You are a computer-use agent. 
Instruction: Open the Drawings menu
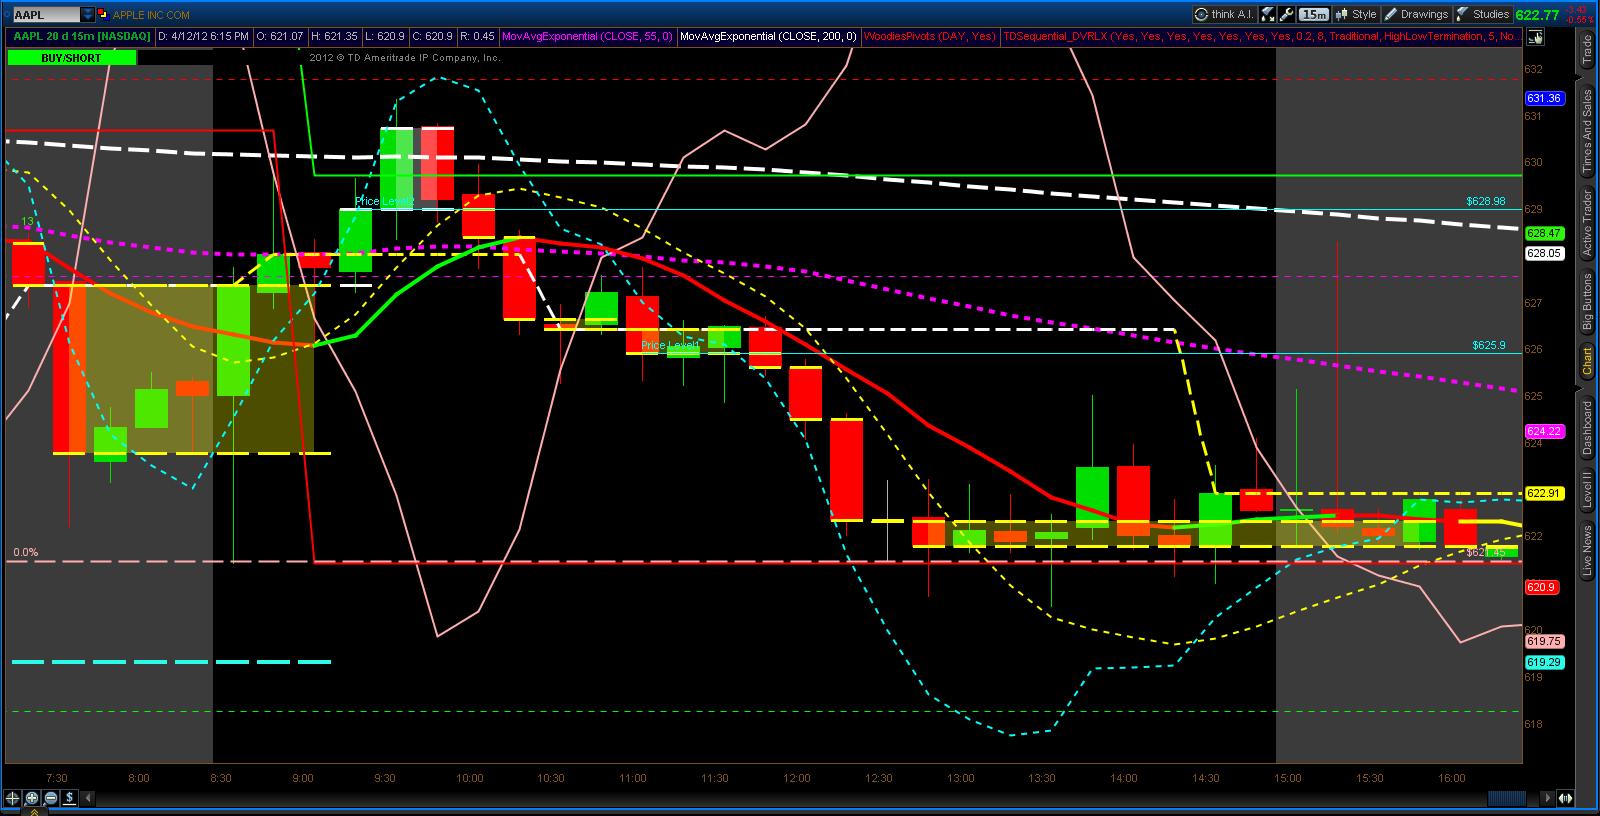(1415, 14)
